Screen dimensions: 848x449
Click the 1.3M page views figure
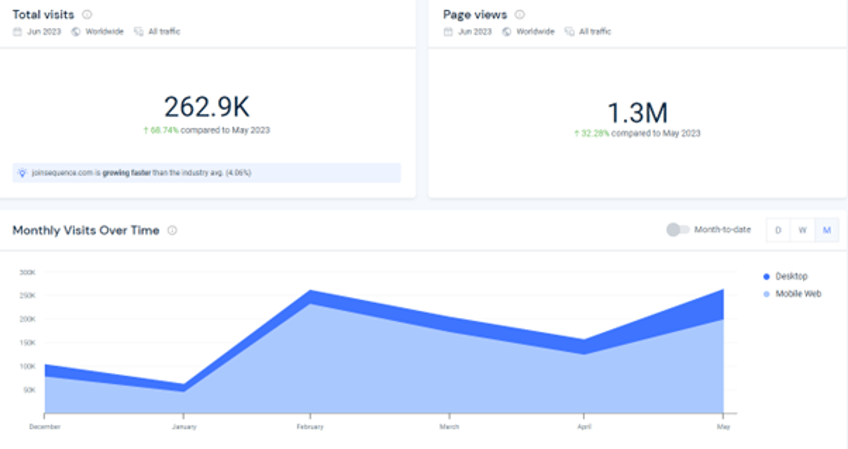(x=637, y=112)
